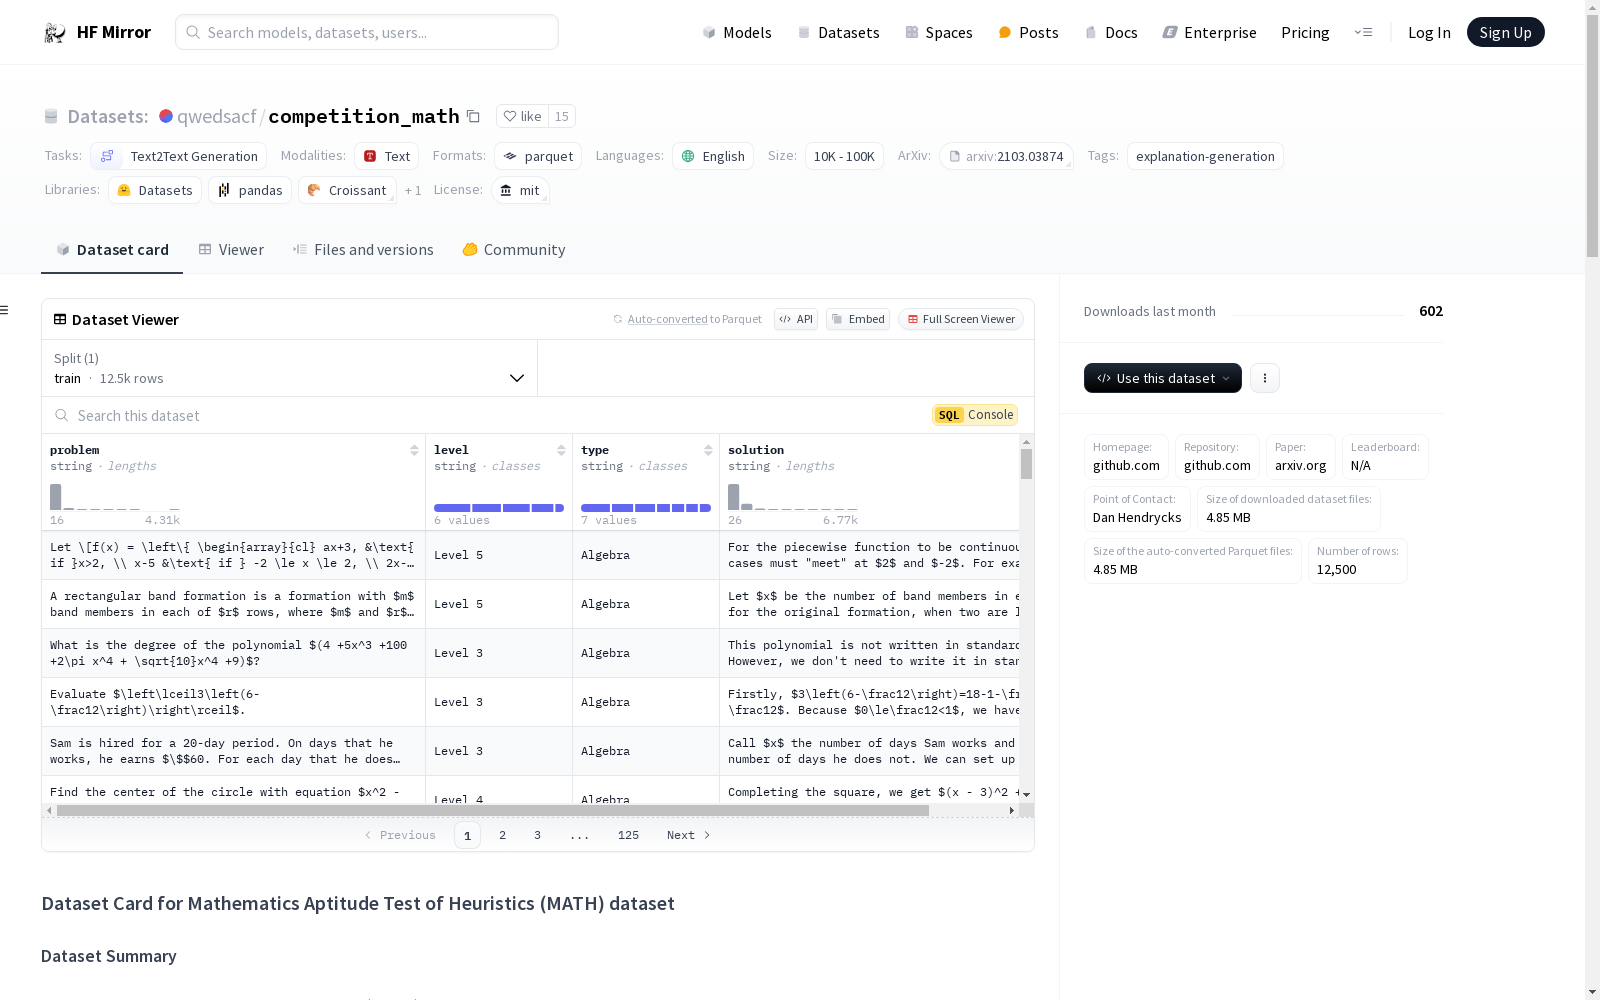1600x1000 pixels.
Task: Sort by the type column icon
Action: 708,450
